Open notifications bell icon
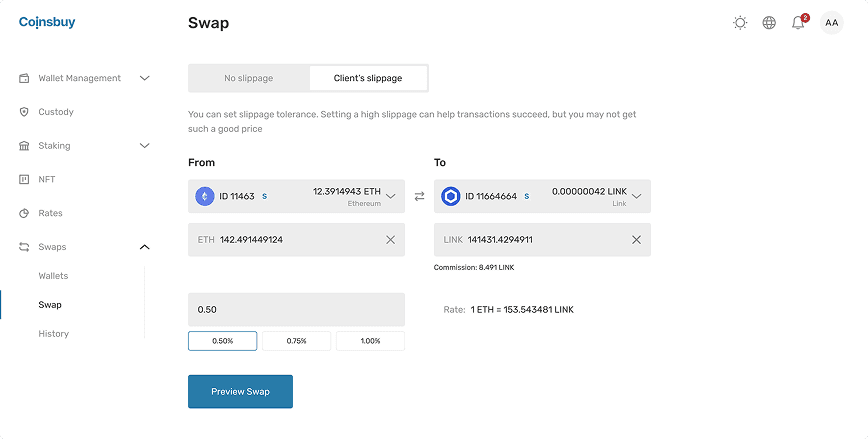This screenshot has height=439, width=868. click(x=799, y=22)
